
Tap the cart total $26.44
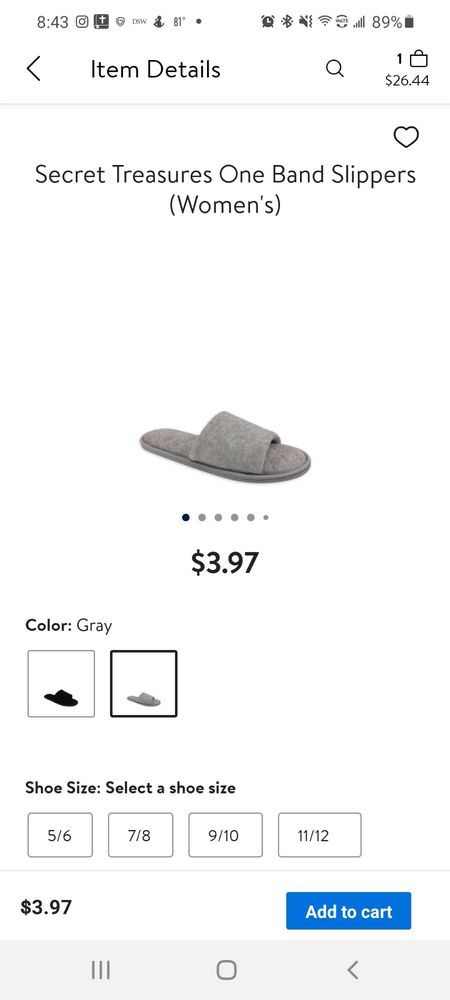(407, 81)
